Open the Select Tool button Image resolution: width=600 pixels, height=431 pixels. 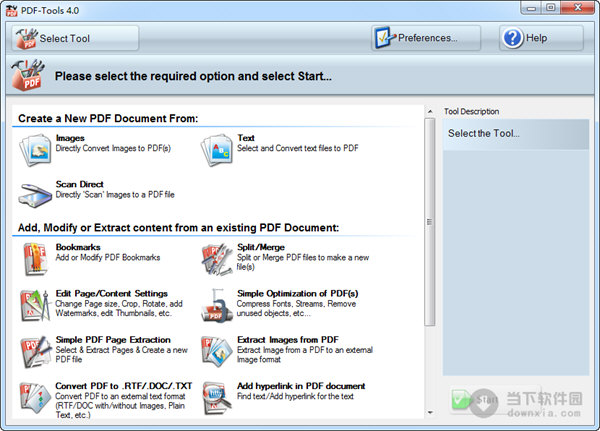75,38
